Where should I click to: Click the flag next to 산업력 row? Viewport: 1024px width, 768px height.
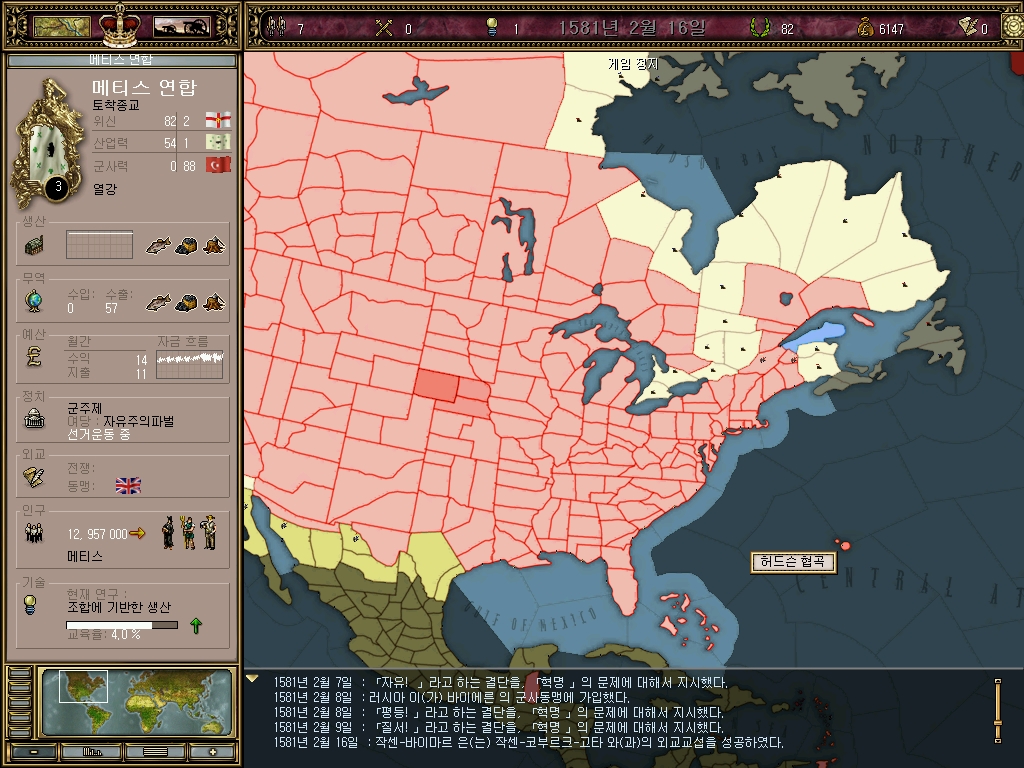pyautogui.click(x=217, y=142)
